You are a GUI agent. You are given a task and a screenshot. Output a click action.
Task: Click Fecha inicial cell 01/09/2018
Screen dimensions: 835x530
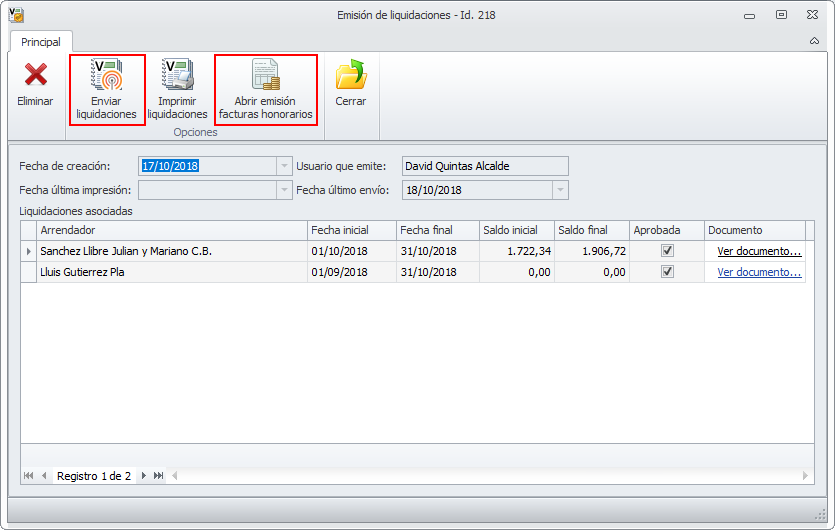(351, 272)
